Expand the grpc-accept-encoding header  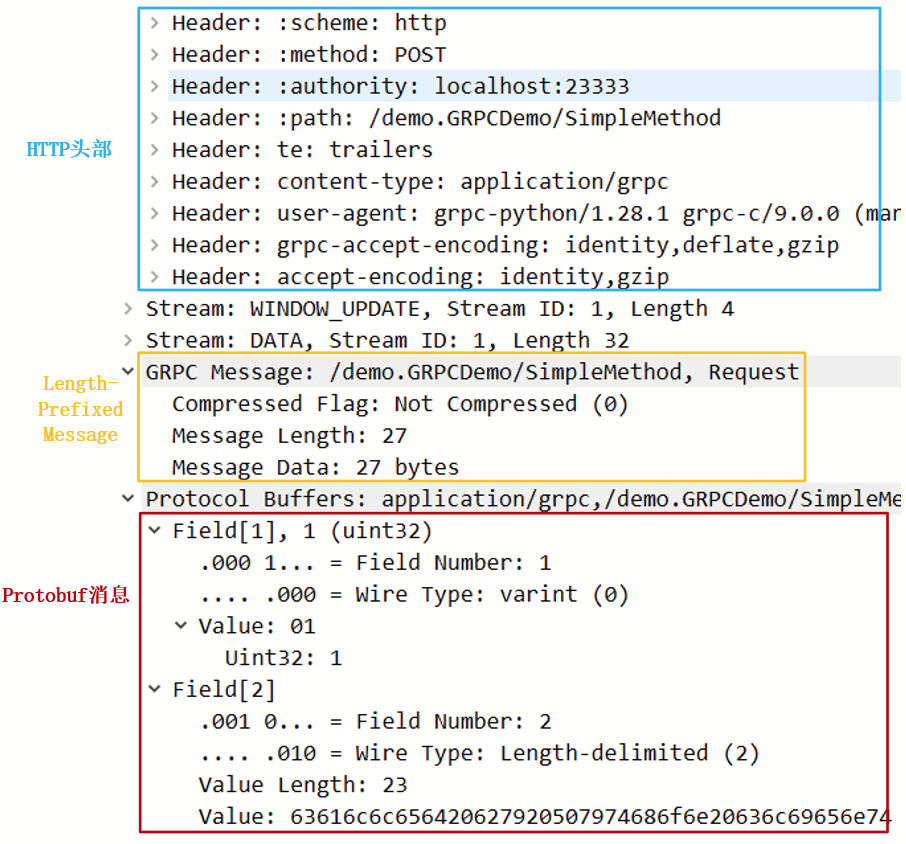click(154, 245)
